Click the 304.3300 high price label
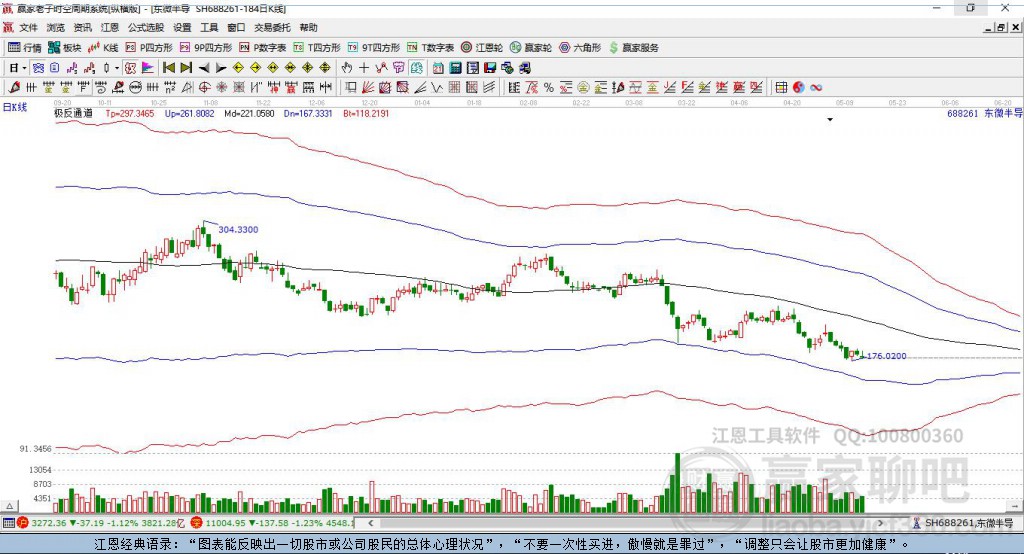Screen dimensions: 1024x554 tap(238, 229)
